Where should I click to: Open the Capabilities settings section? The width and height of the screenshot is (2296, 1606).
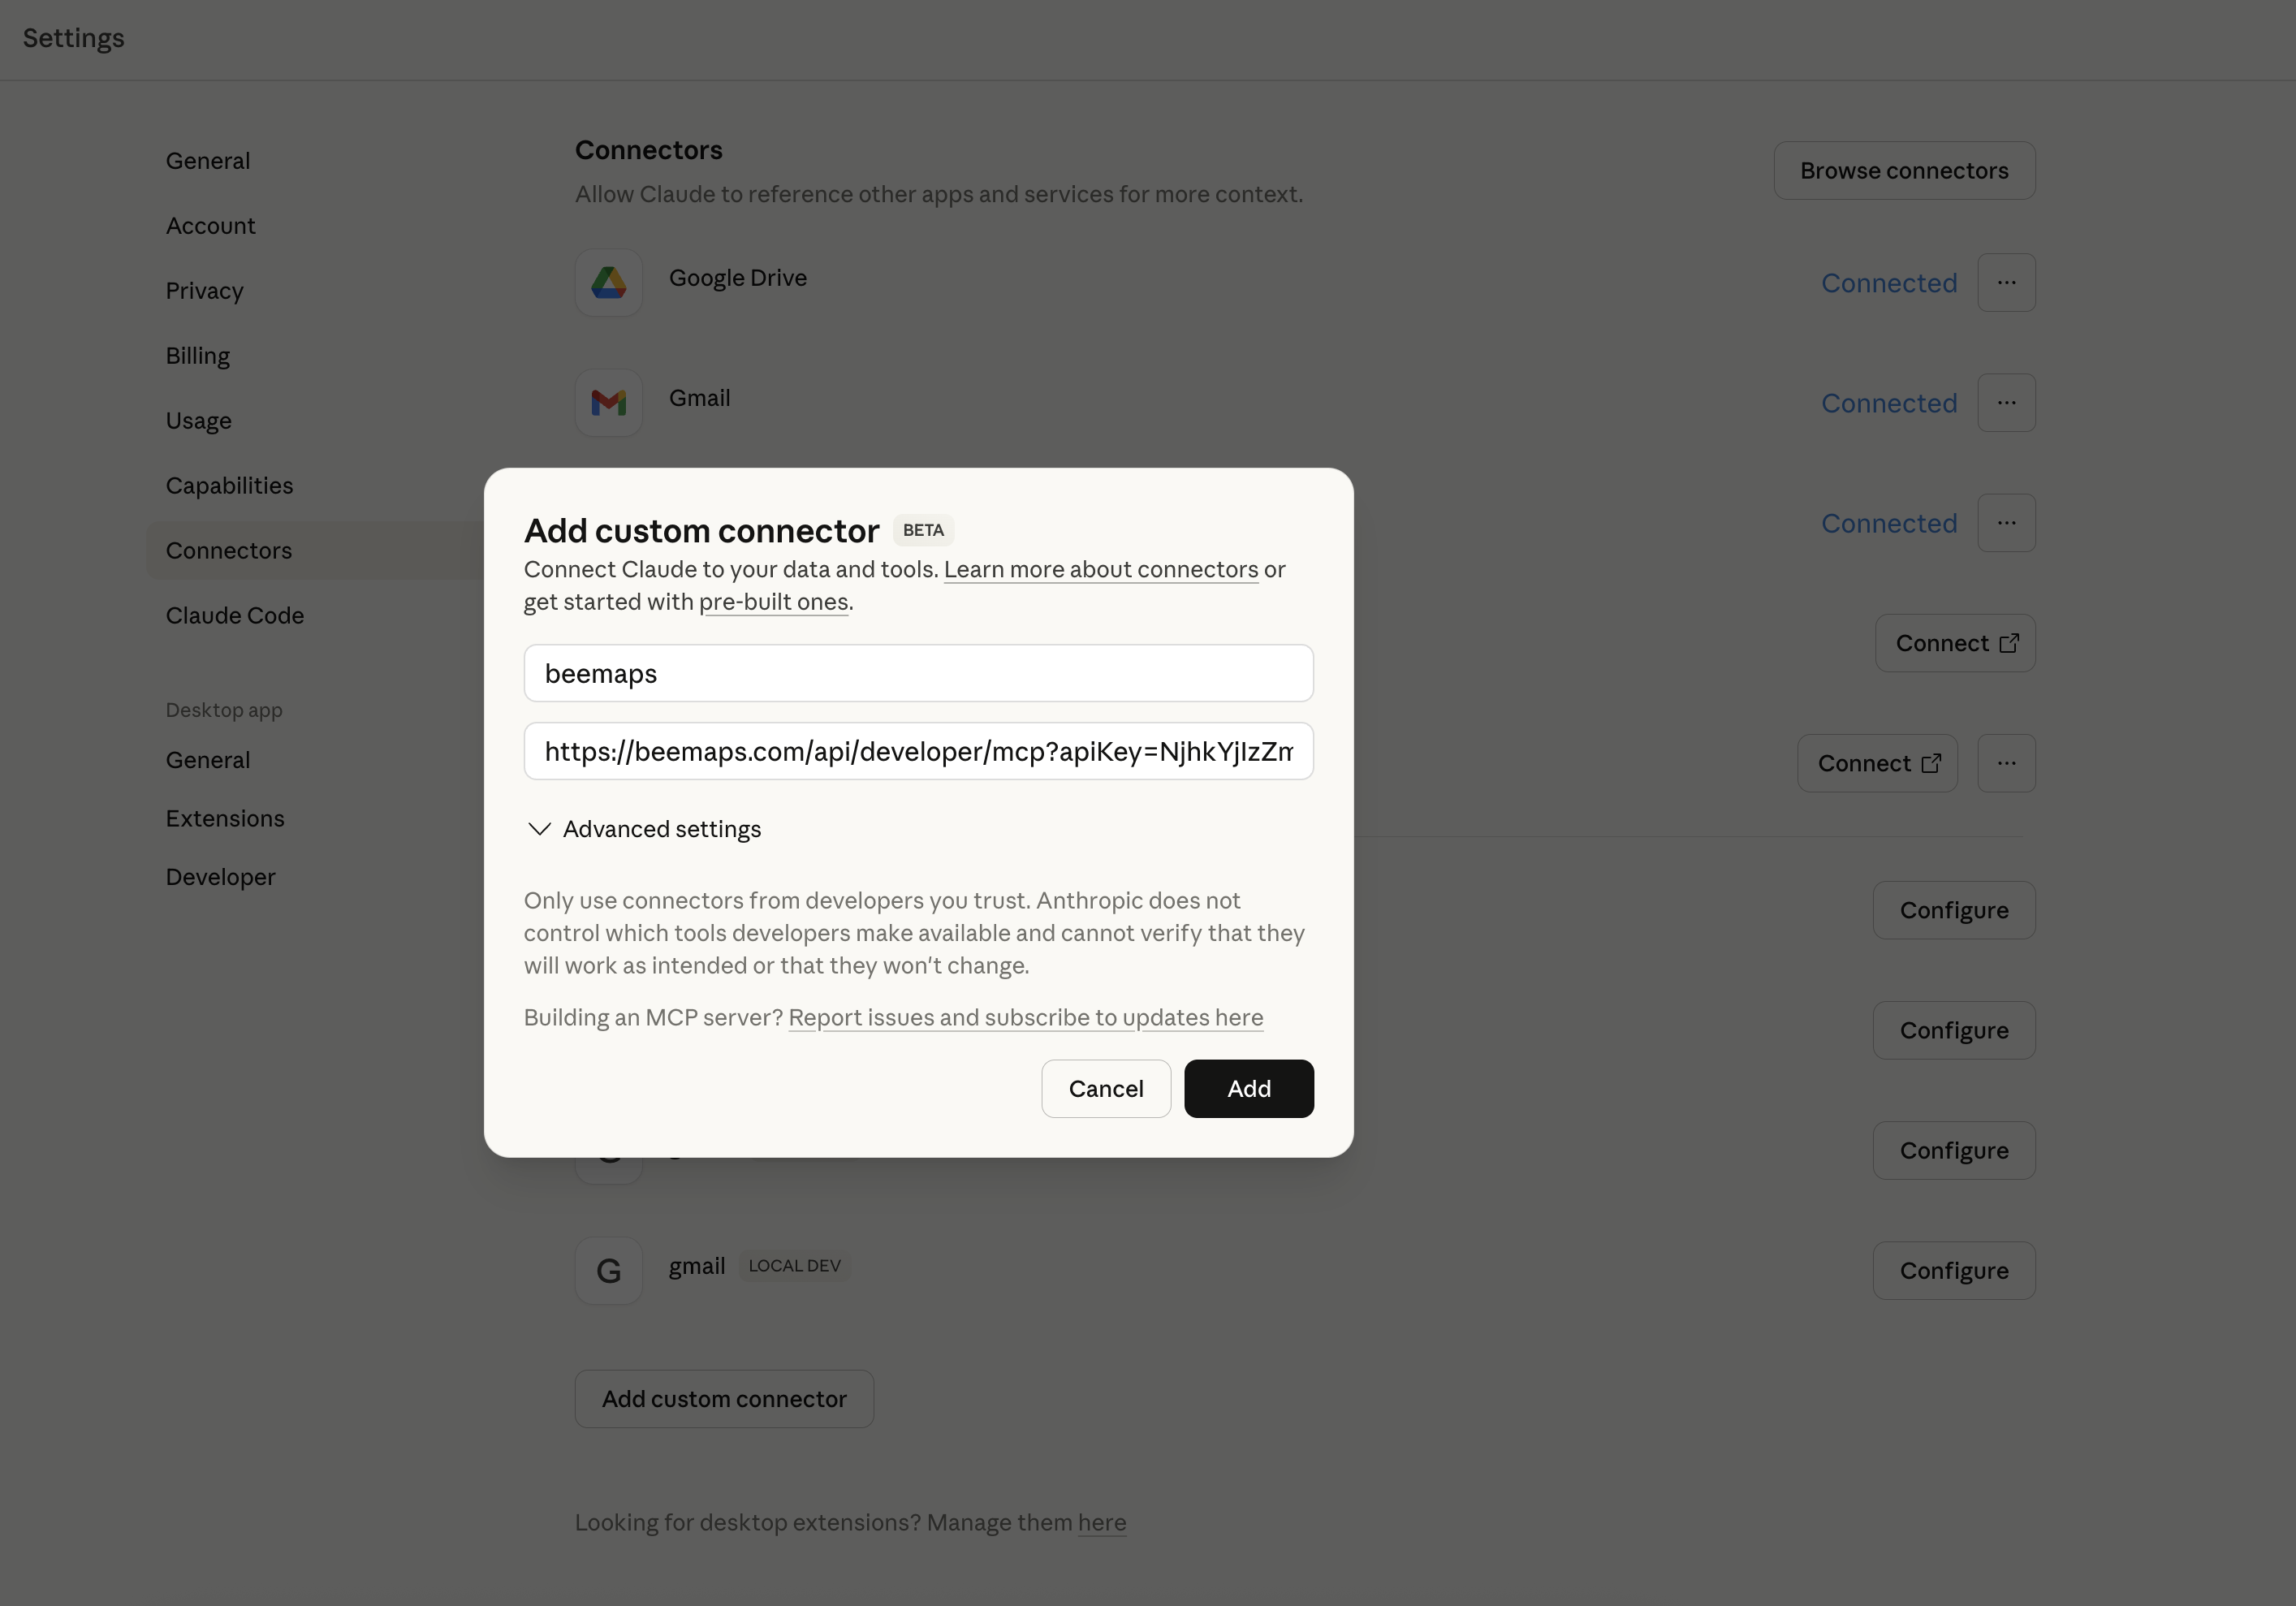tap(229, 486)
